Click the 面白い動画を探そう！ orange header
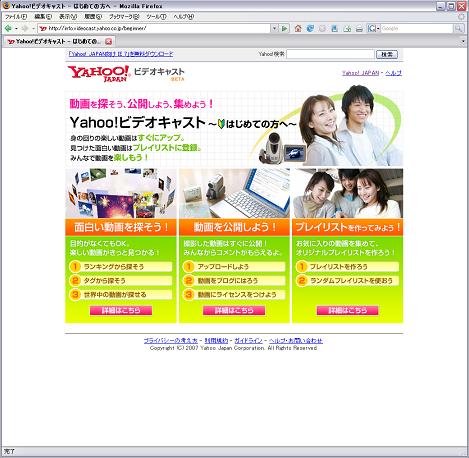The width and height of the screenshot is (469, 458). coord(121,227)
